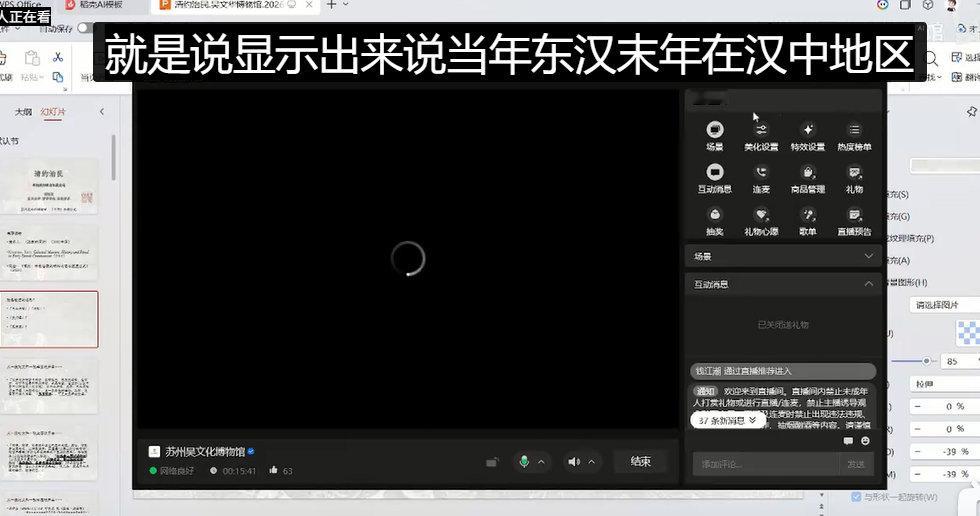Click the screen share icon near microphone
The image size is (980, 516).
pos(492,462)
